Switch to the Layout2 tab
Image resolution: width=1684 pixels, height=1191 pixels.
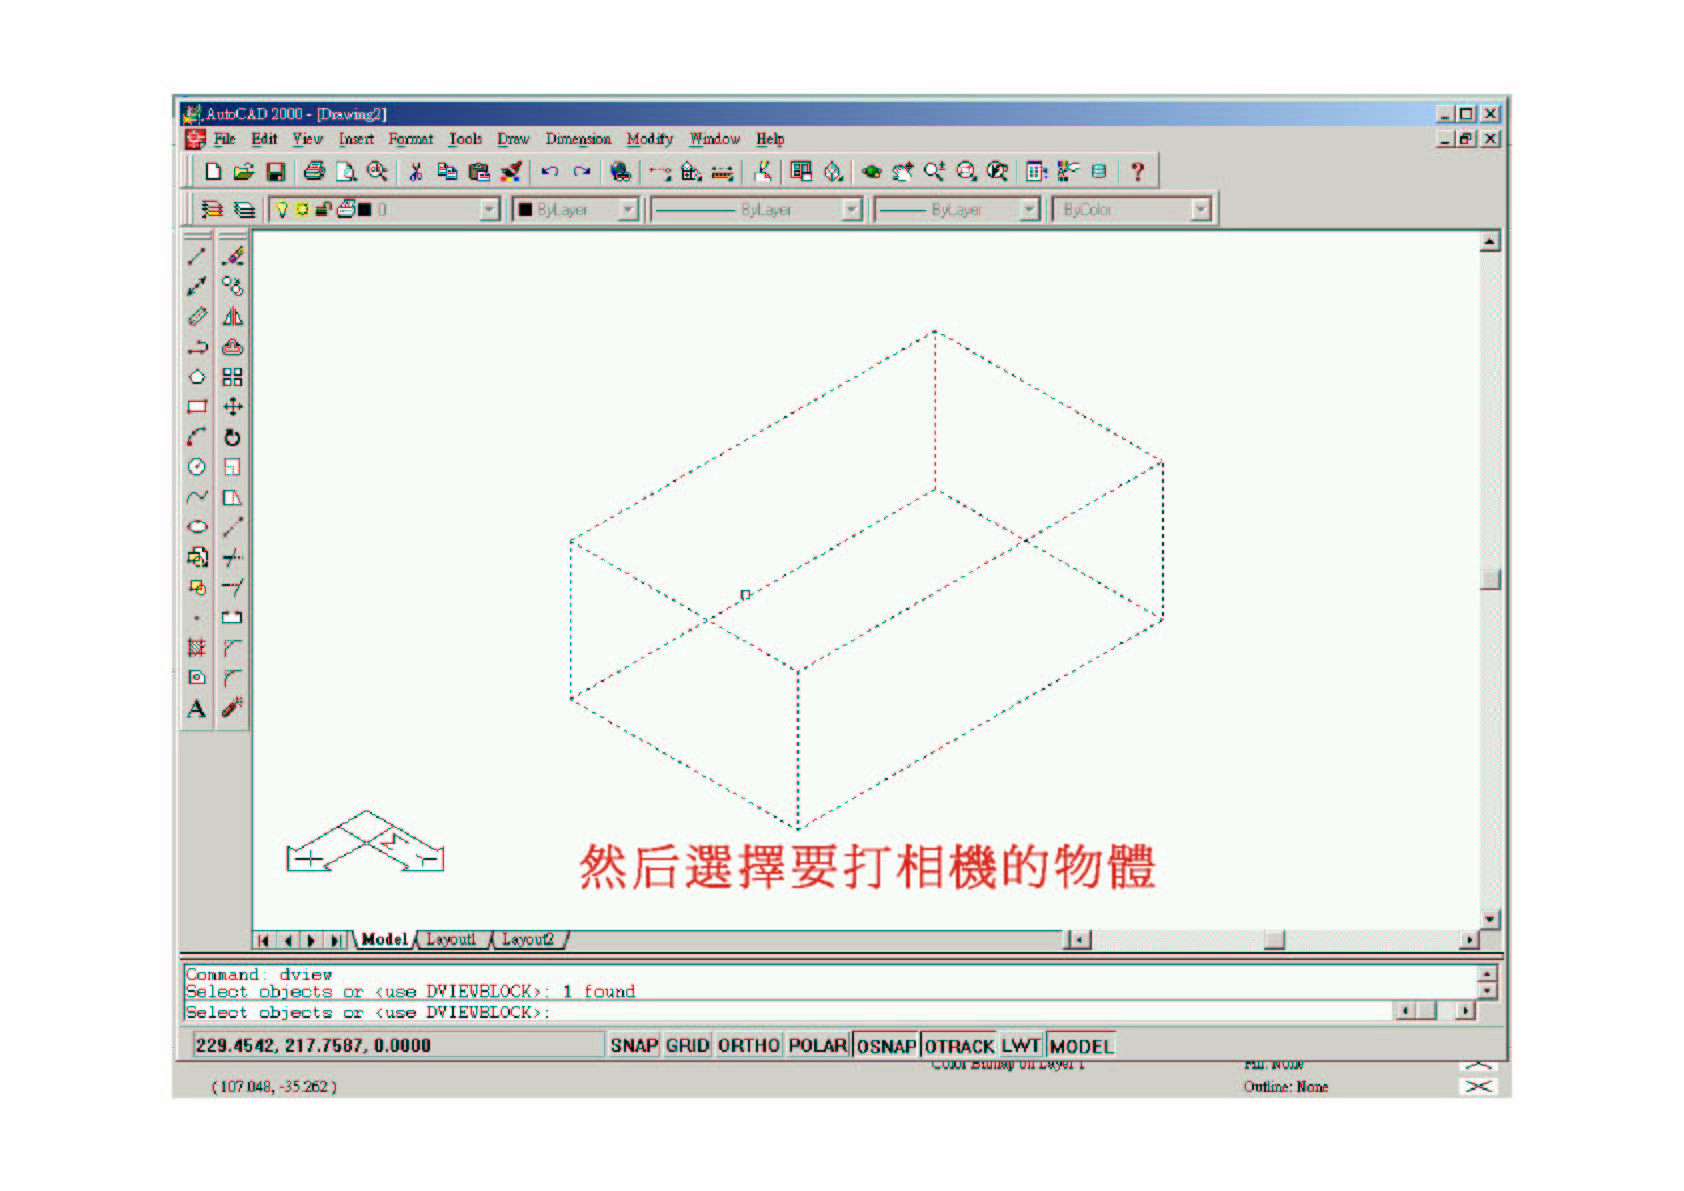[527, 939]
